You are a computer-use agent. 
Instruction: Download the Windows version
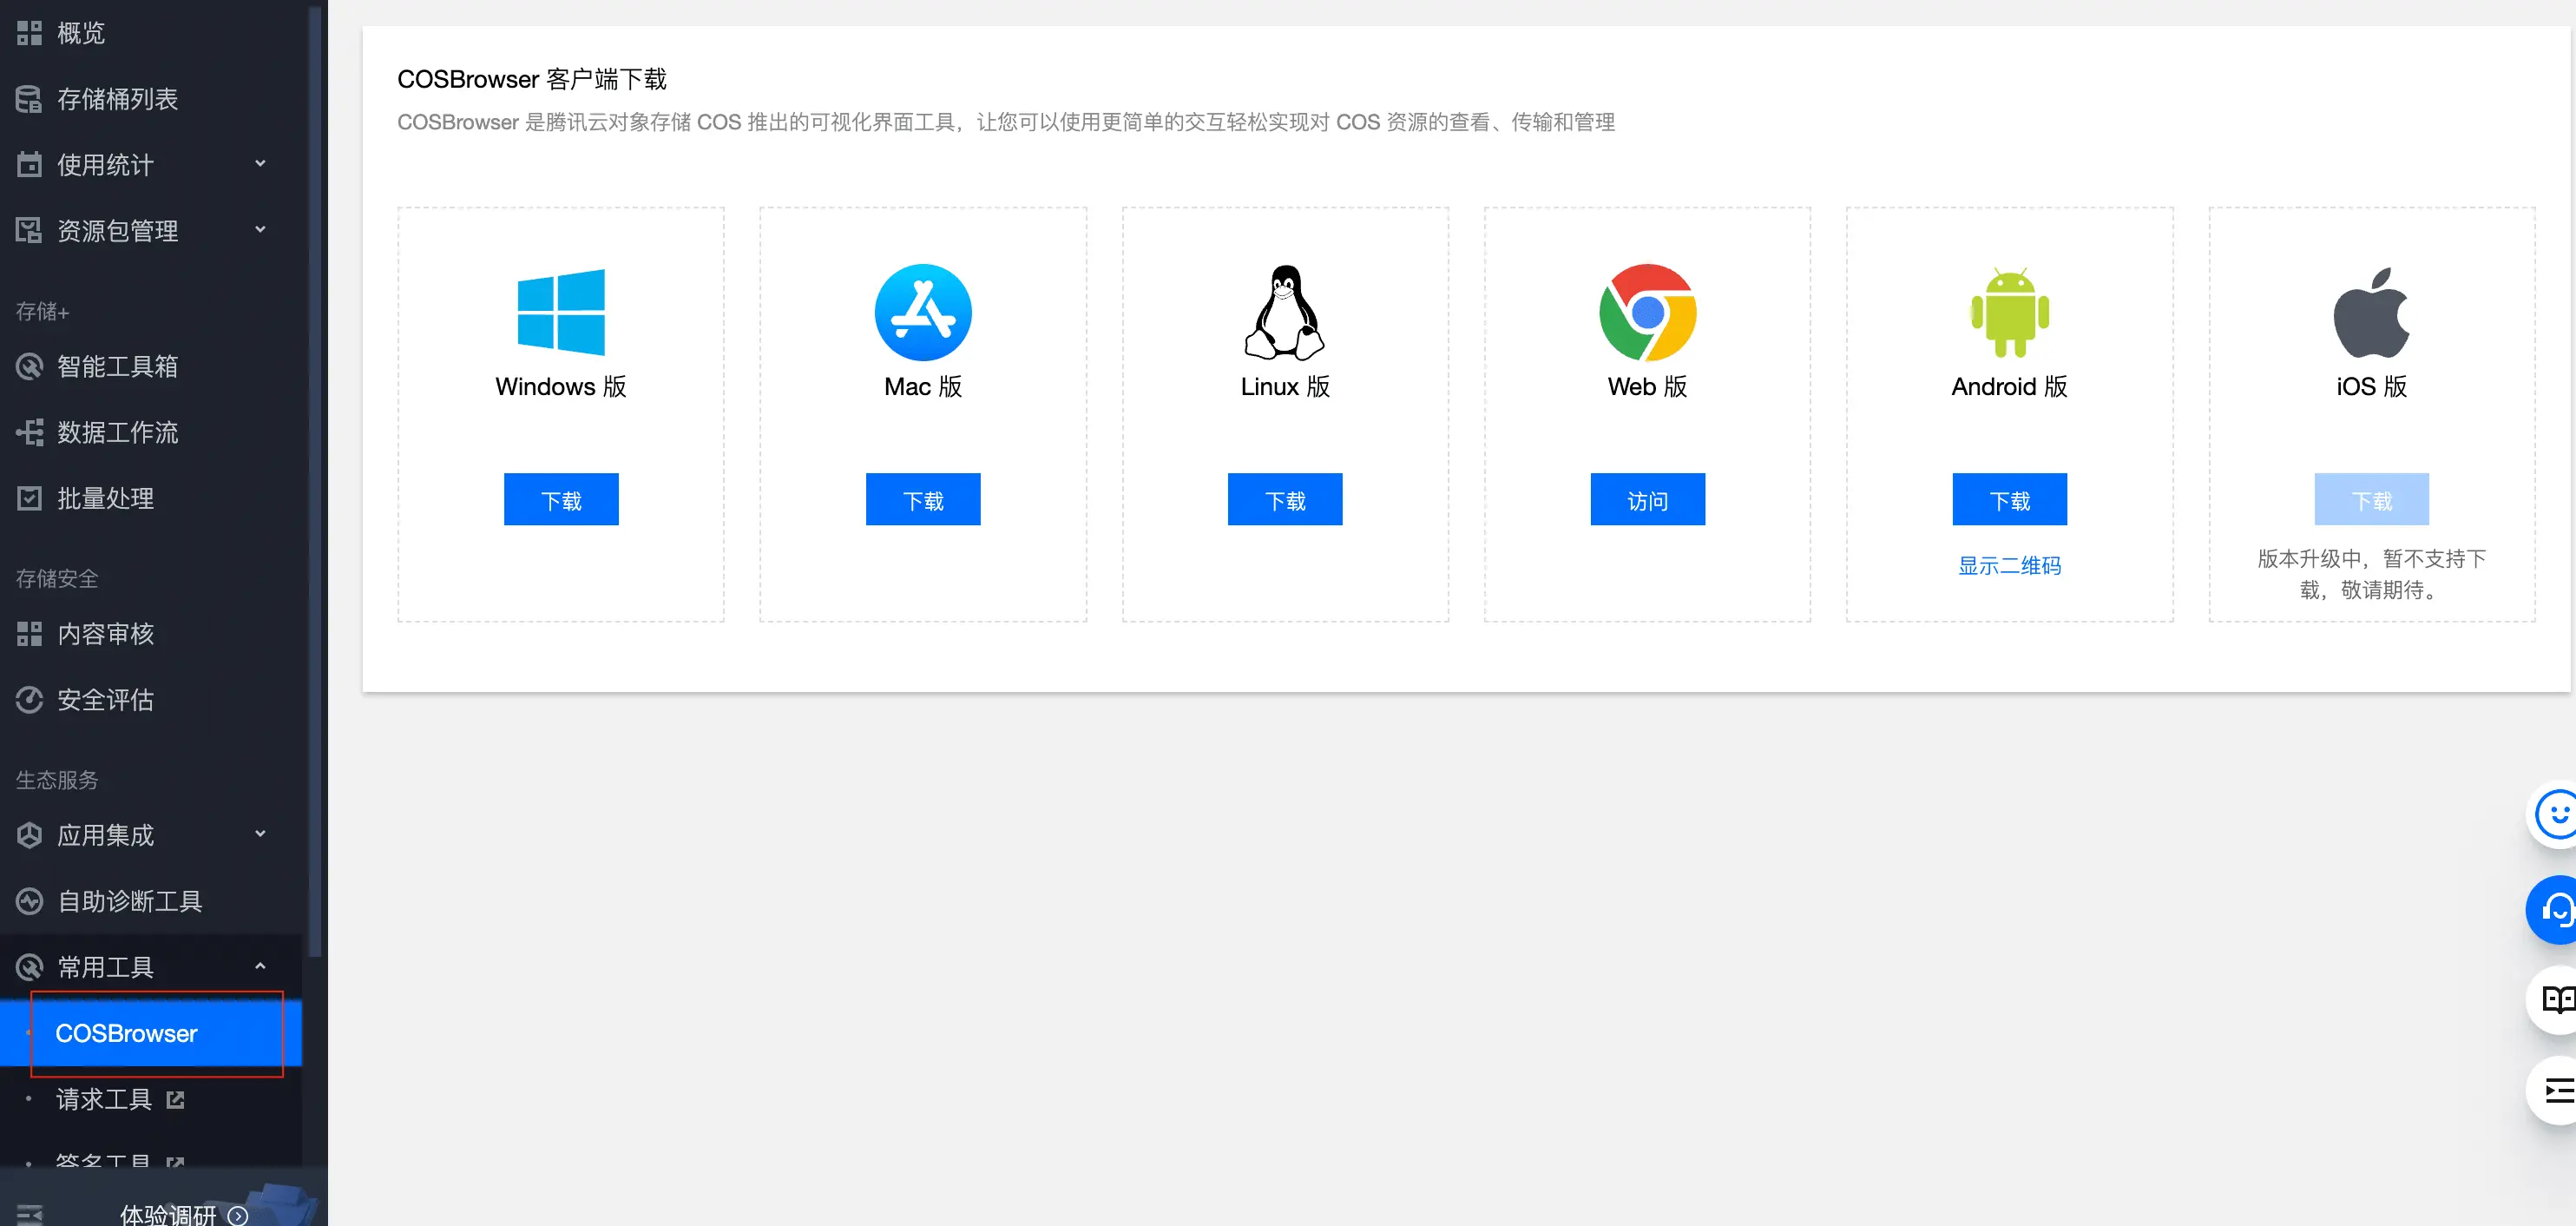[560, 499]
